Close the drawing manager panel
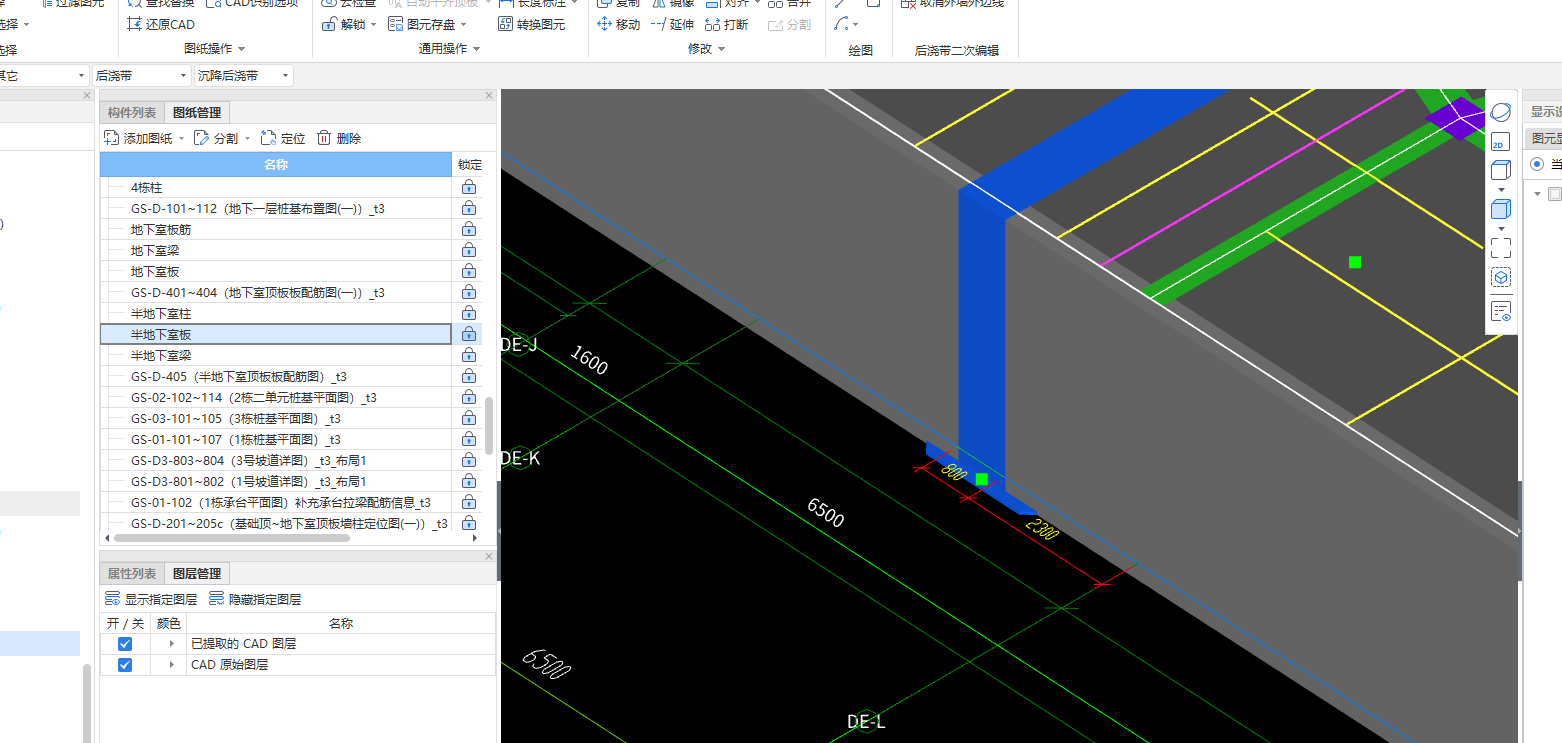1562x743 pixels. coord(489,95)
